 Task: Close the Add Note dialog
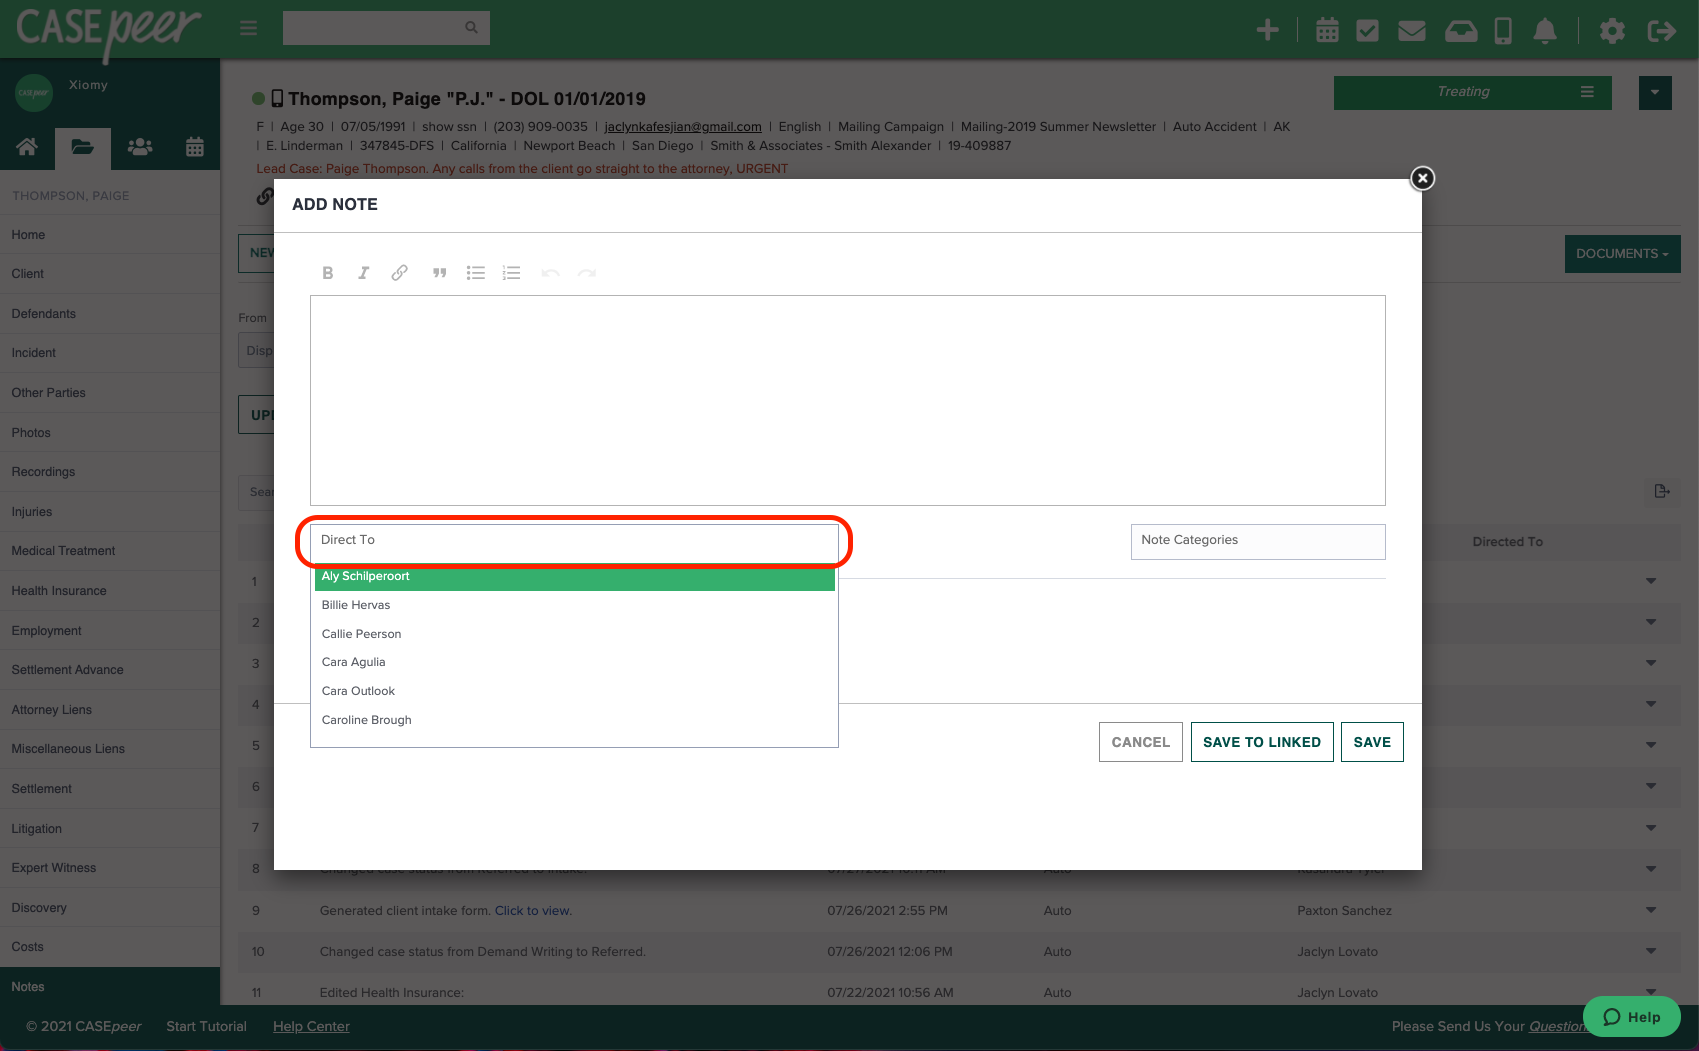[x=1422, y=178]
